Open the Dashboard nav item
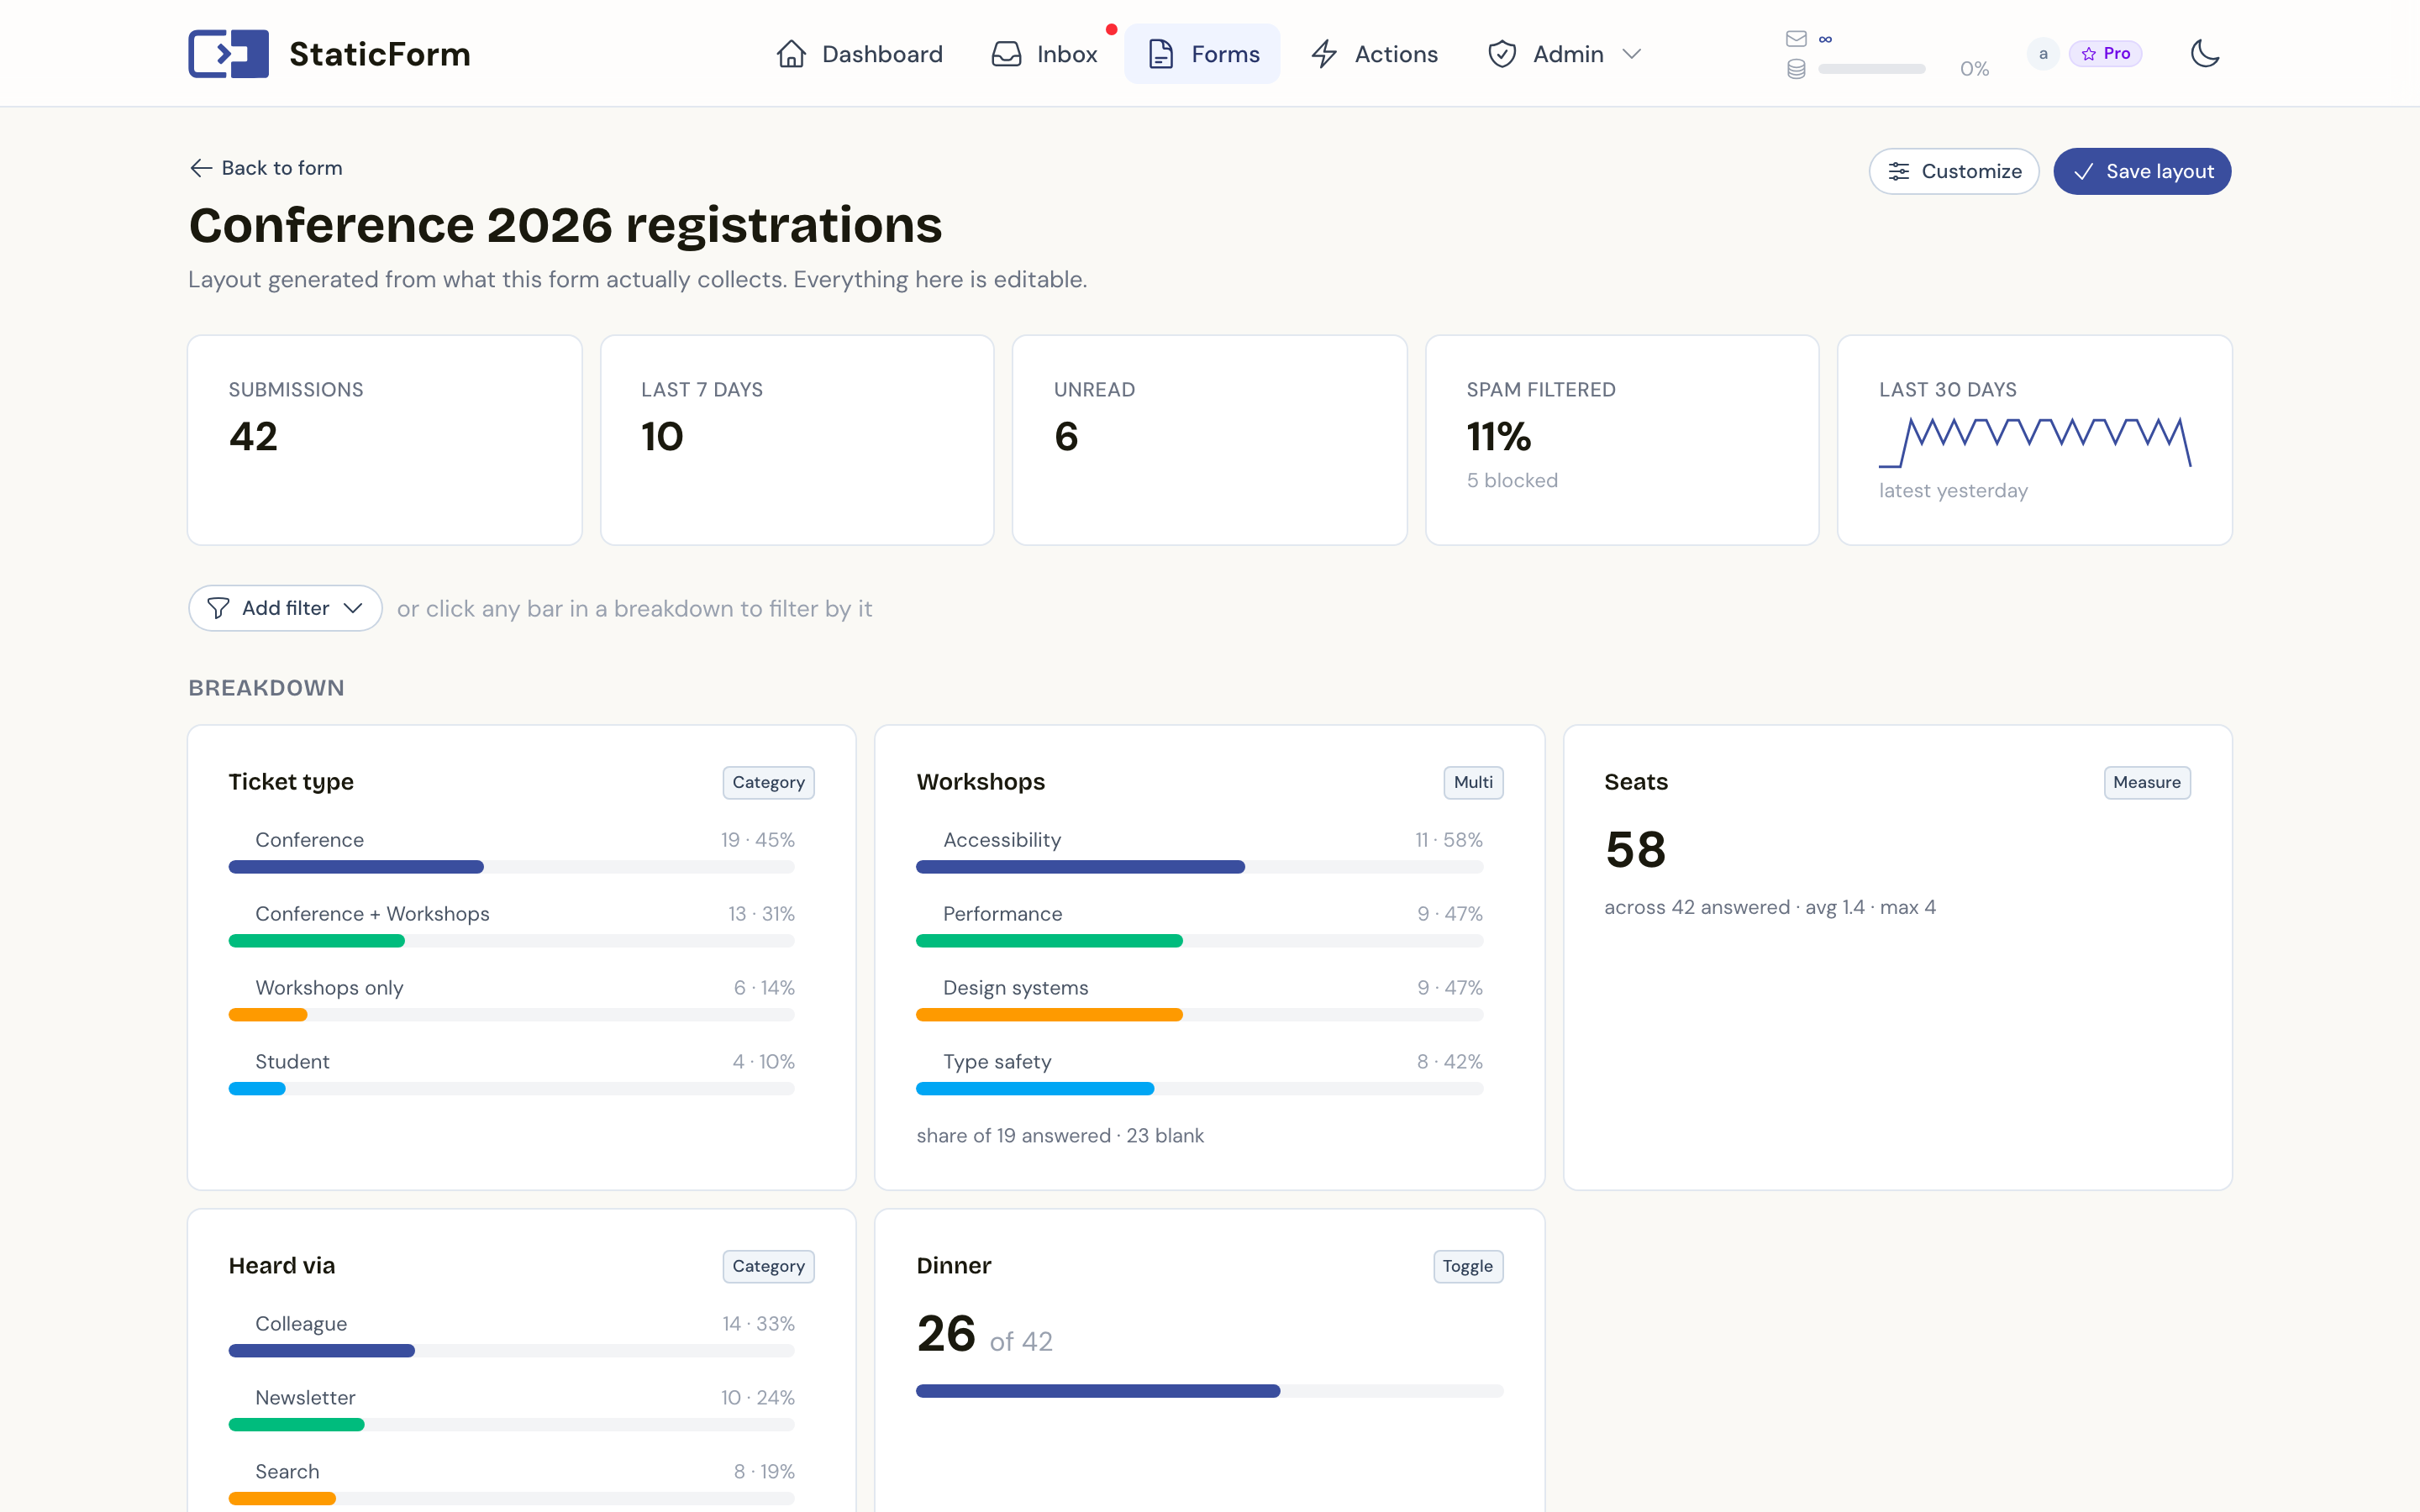 tap(860, 54)
